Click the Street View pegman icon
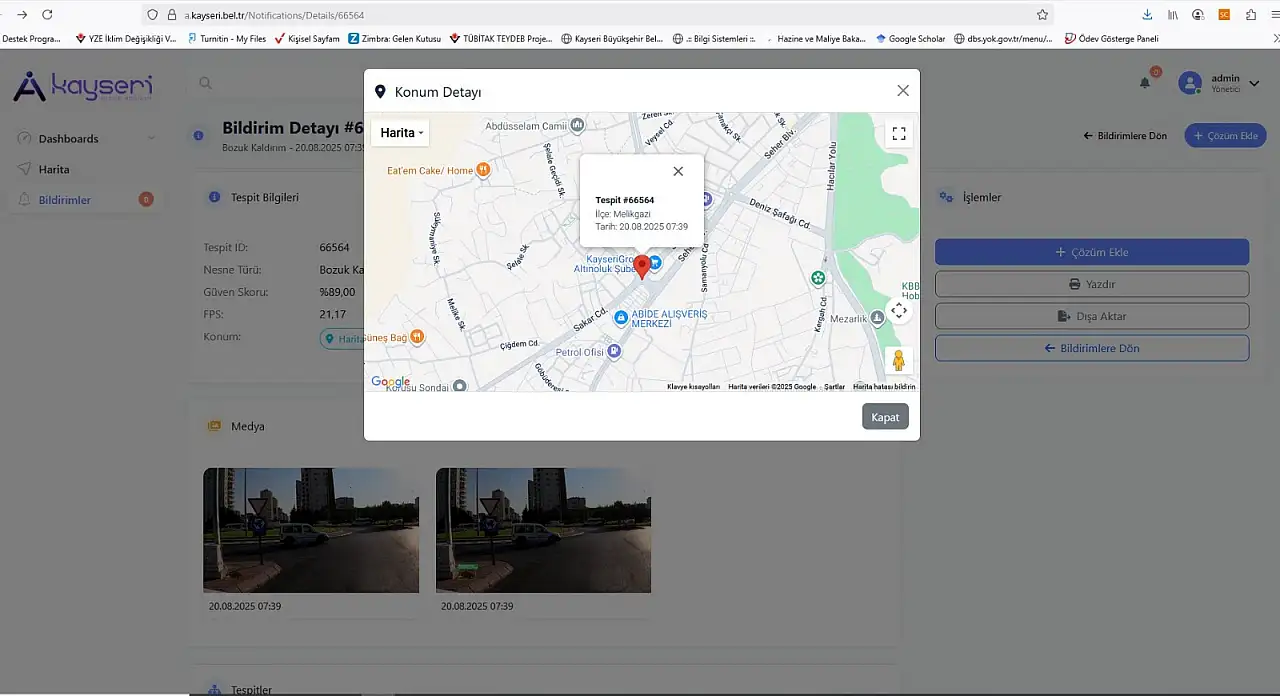This screenshot has width=1280, height=696. click(899, 361)
